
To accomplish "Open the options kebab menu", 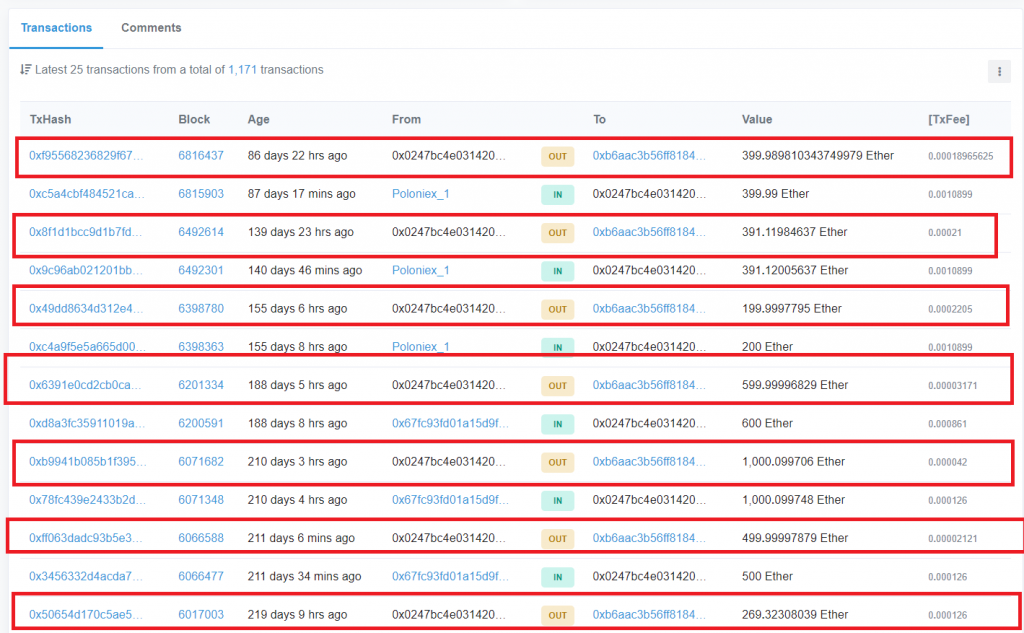I will 999,71.
